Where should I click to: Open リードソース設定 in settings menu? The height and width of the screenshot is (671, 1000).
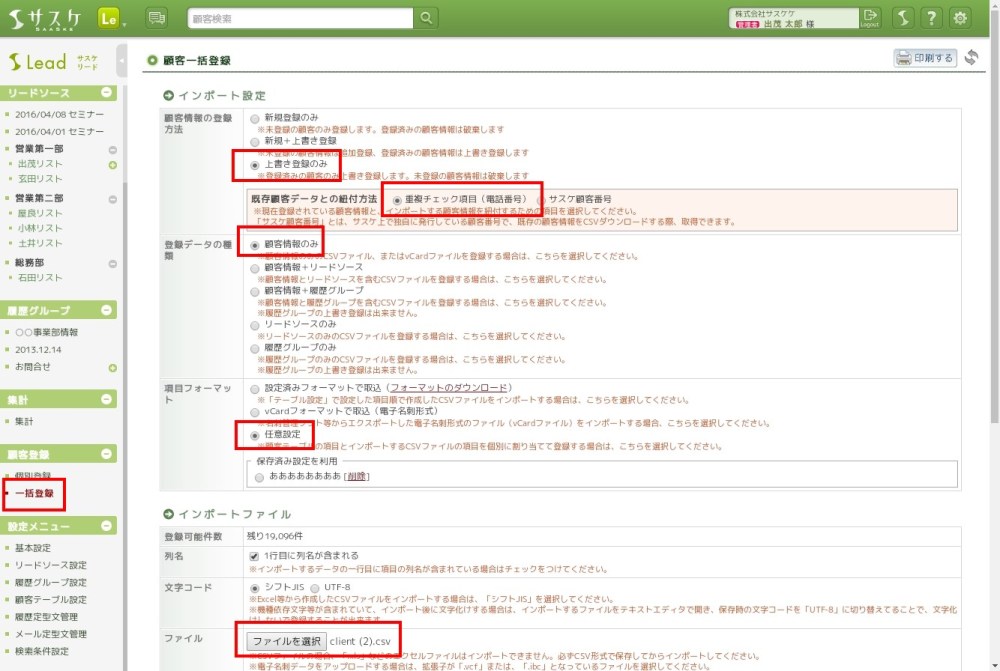pyautogui.click(x=50, y=565)
